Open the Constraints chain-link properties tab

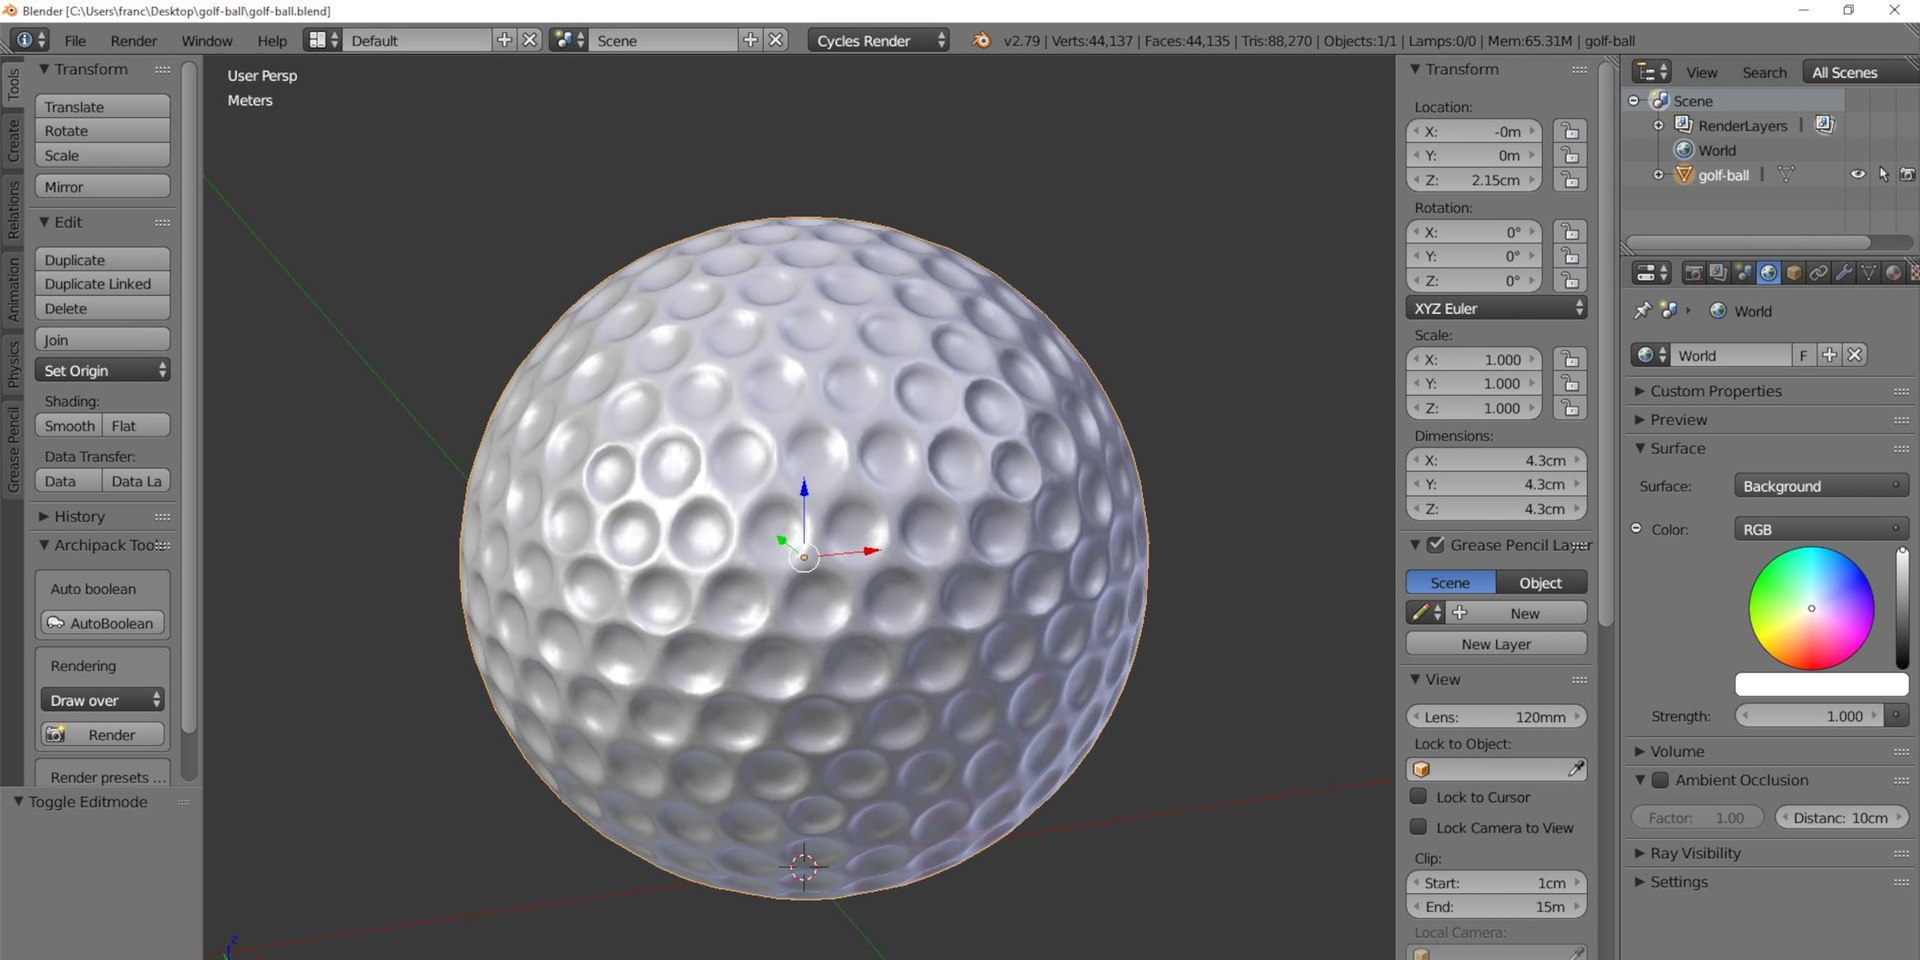[x=1819, y=273]
